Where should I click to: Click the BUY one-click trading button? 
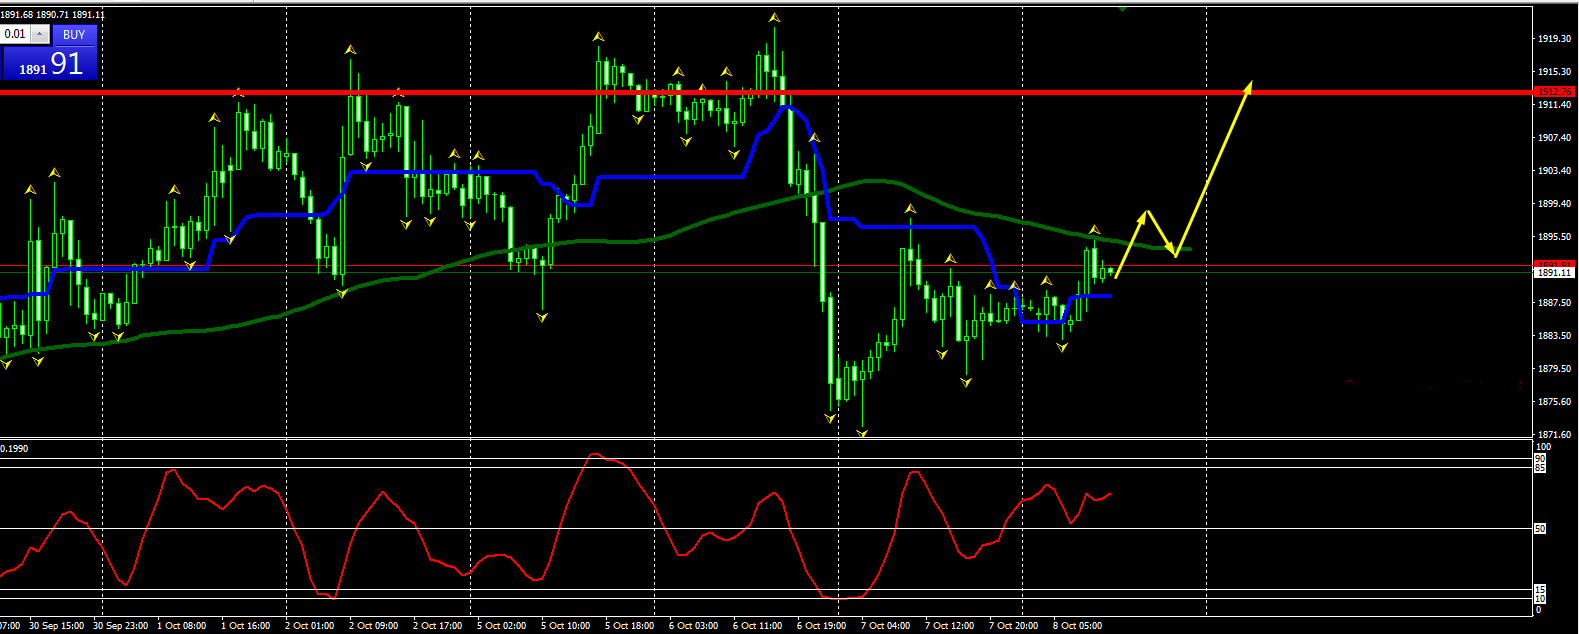[74, 34]
